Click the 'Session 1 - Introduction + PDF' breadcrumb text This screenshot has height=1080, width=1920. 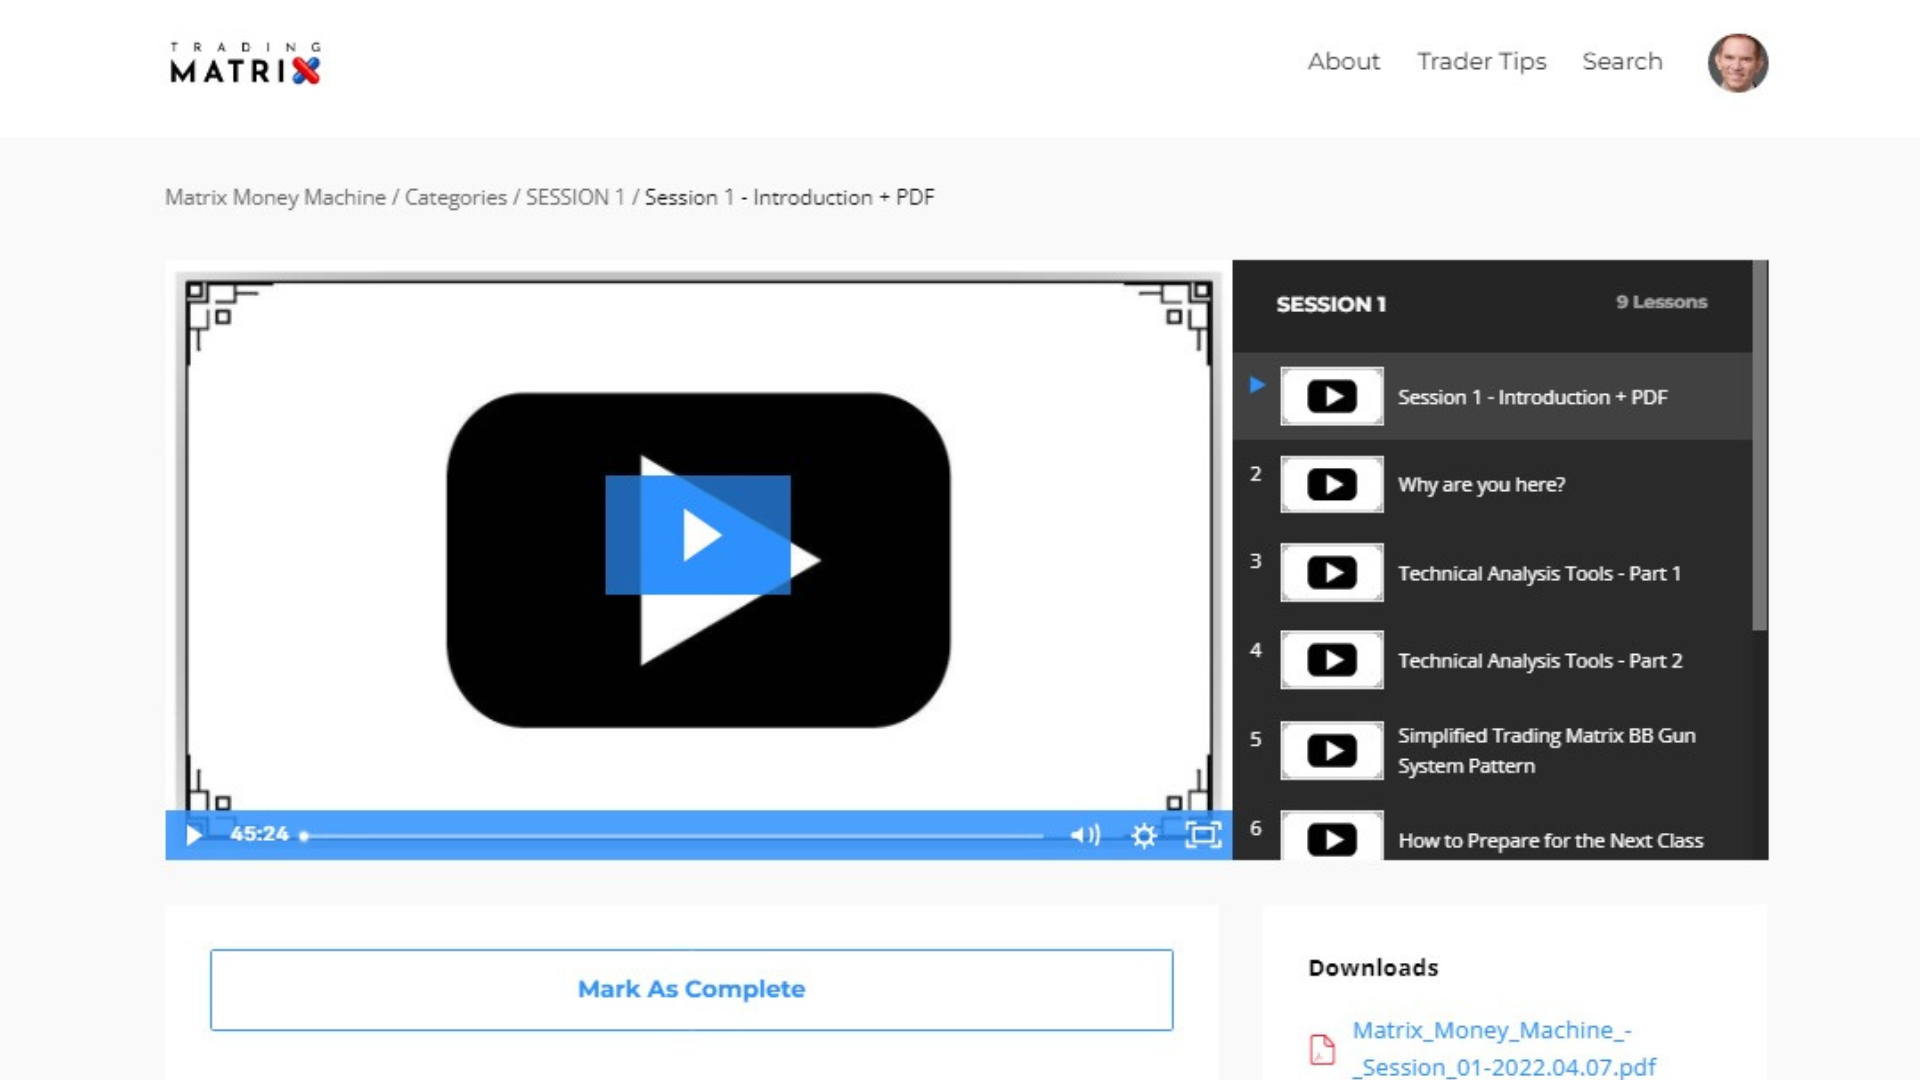(x=789, y=197)
